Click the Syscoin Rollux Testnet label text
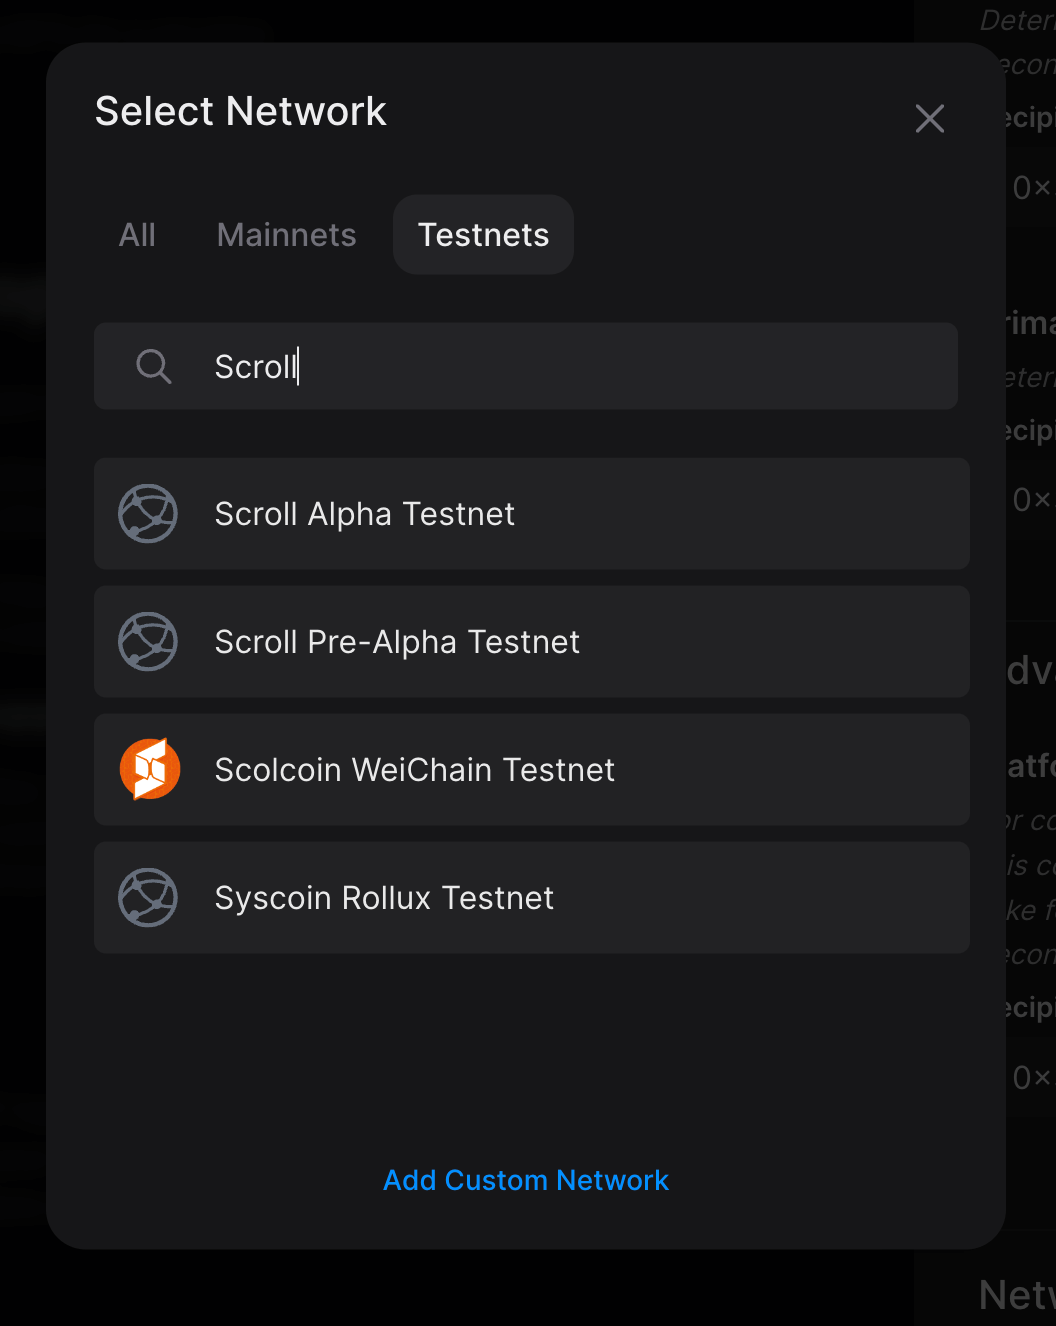This screenshot has width=1056, height=1326. pyautogui.click(x=384, y=897)
